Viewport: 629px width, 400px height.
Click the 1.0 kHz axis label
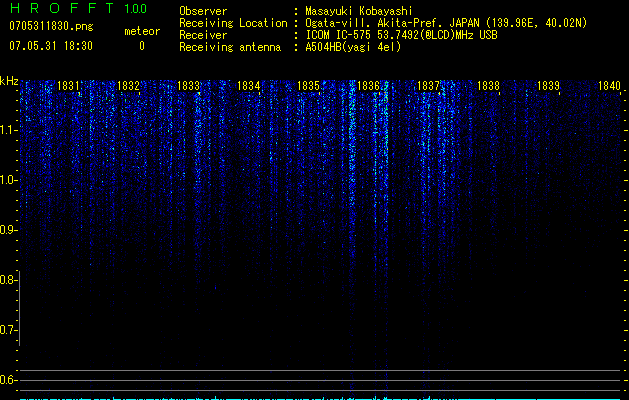[8, 180]
